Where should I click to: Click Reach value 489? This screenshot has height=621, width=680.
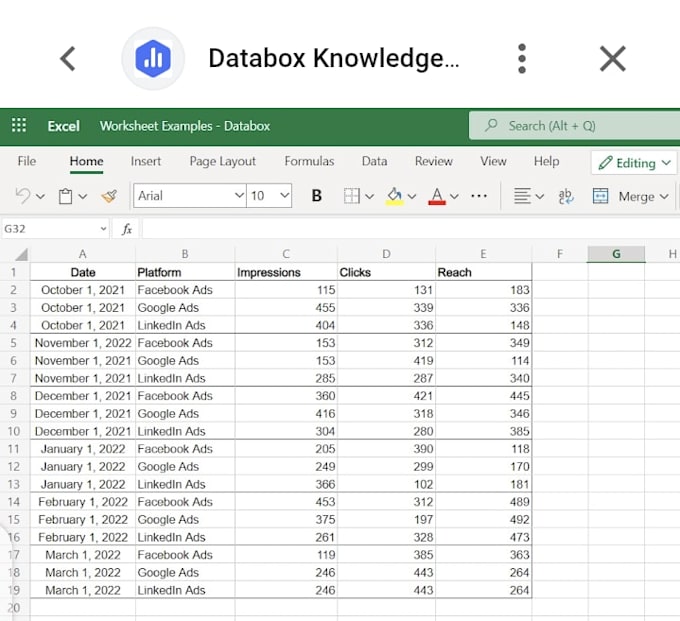484,502
